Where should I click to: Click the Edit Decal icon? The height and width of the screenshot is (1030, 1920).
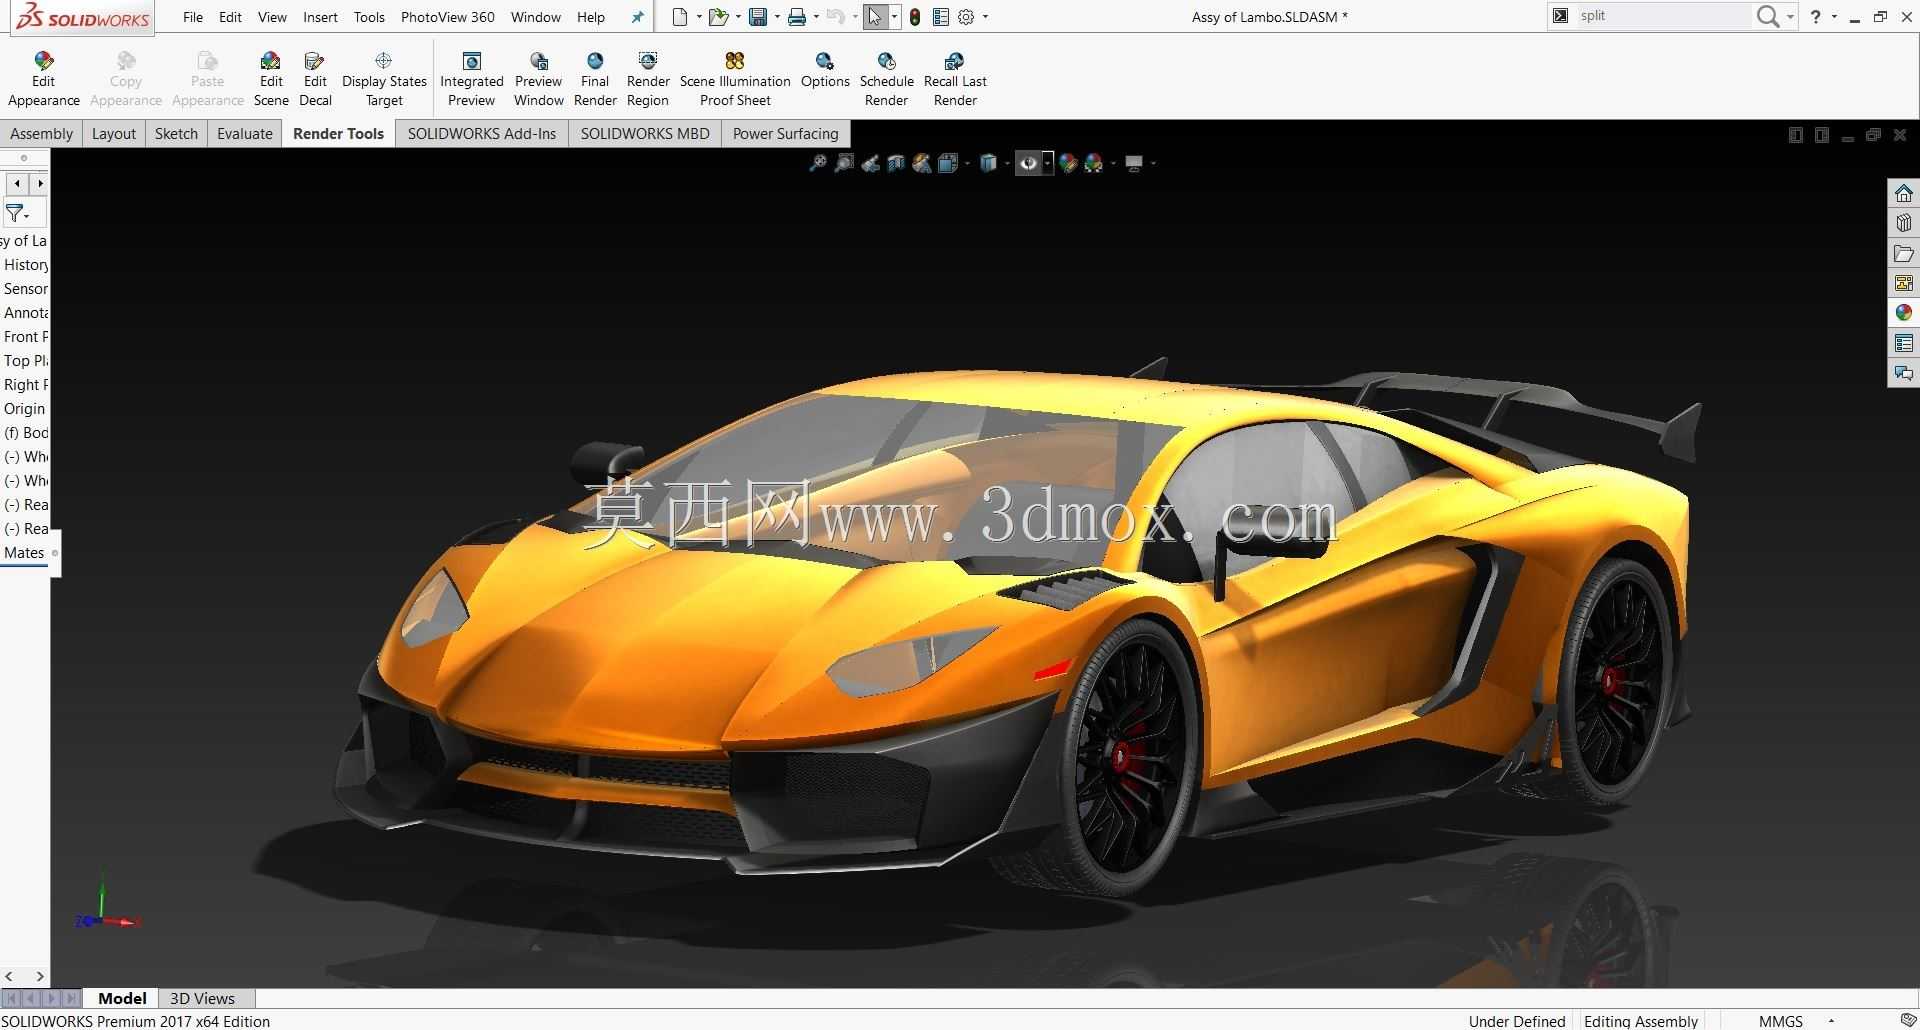315,79
